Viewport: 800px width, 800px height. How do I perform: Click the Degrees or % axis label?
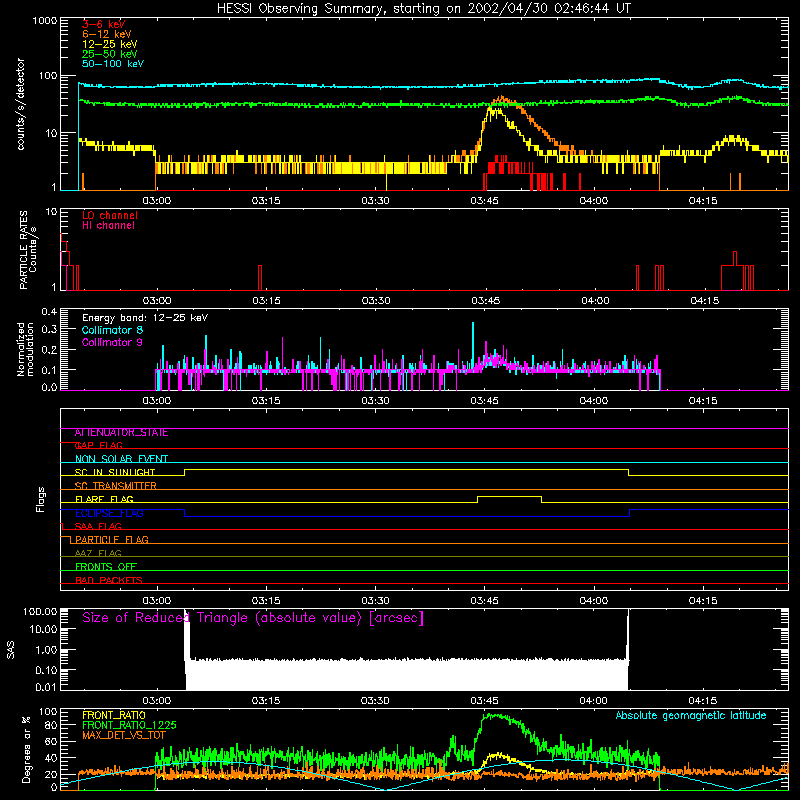coord(26,749)
